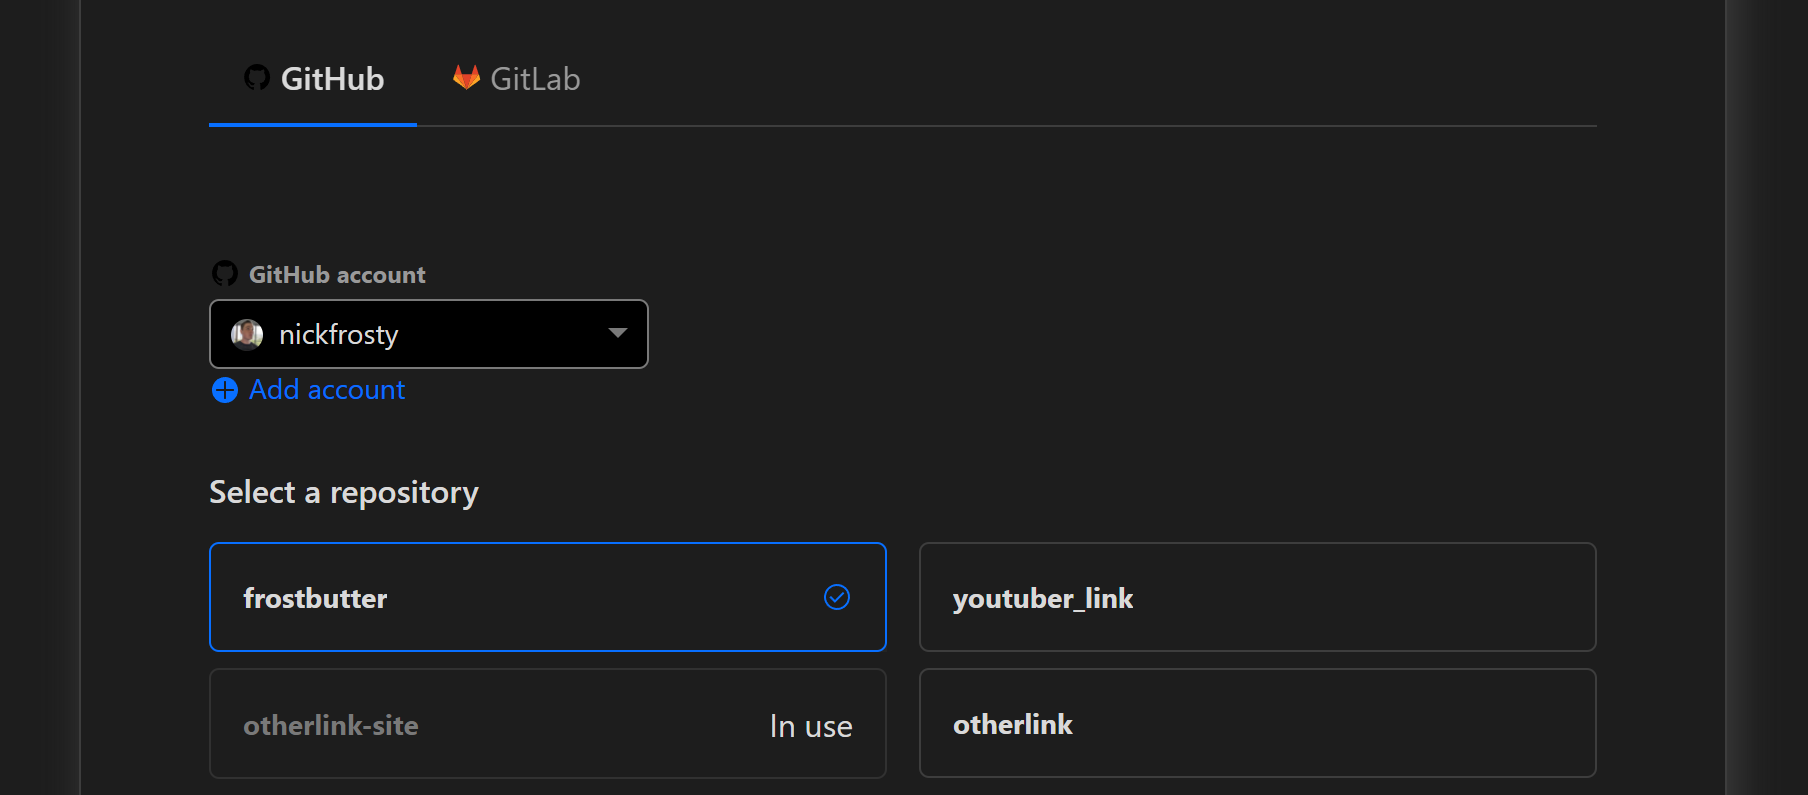
Task: Click the plus icon next to Add account
Action: click(224, 391)
